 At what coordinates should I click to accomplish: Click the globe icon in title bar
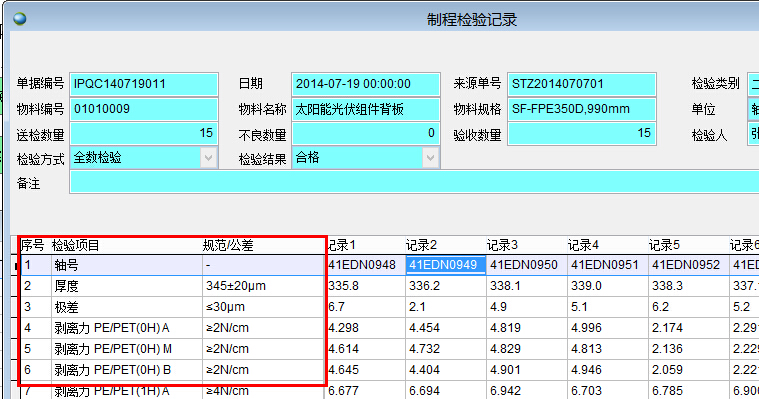click(x=20, y=19)
